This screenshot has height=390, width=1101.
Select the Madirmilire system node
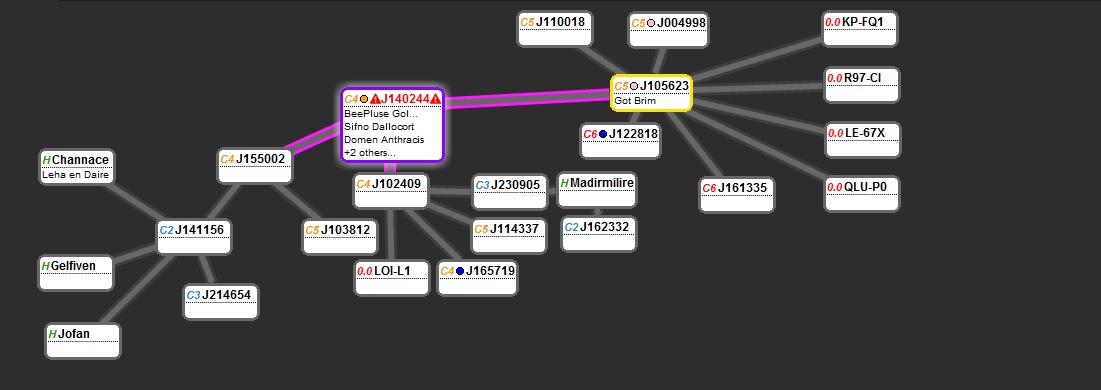pos(597,190)
